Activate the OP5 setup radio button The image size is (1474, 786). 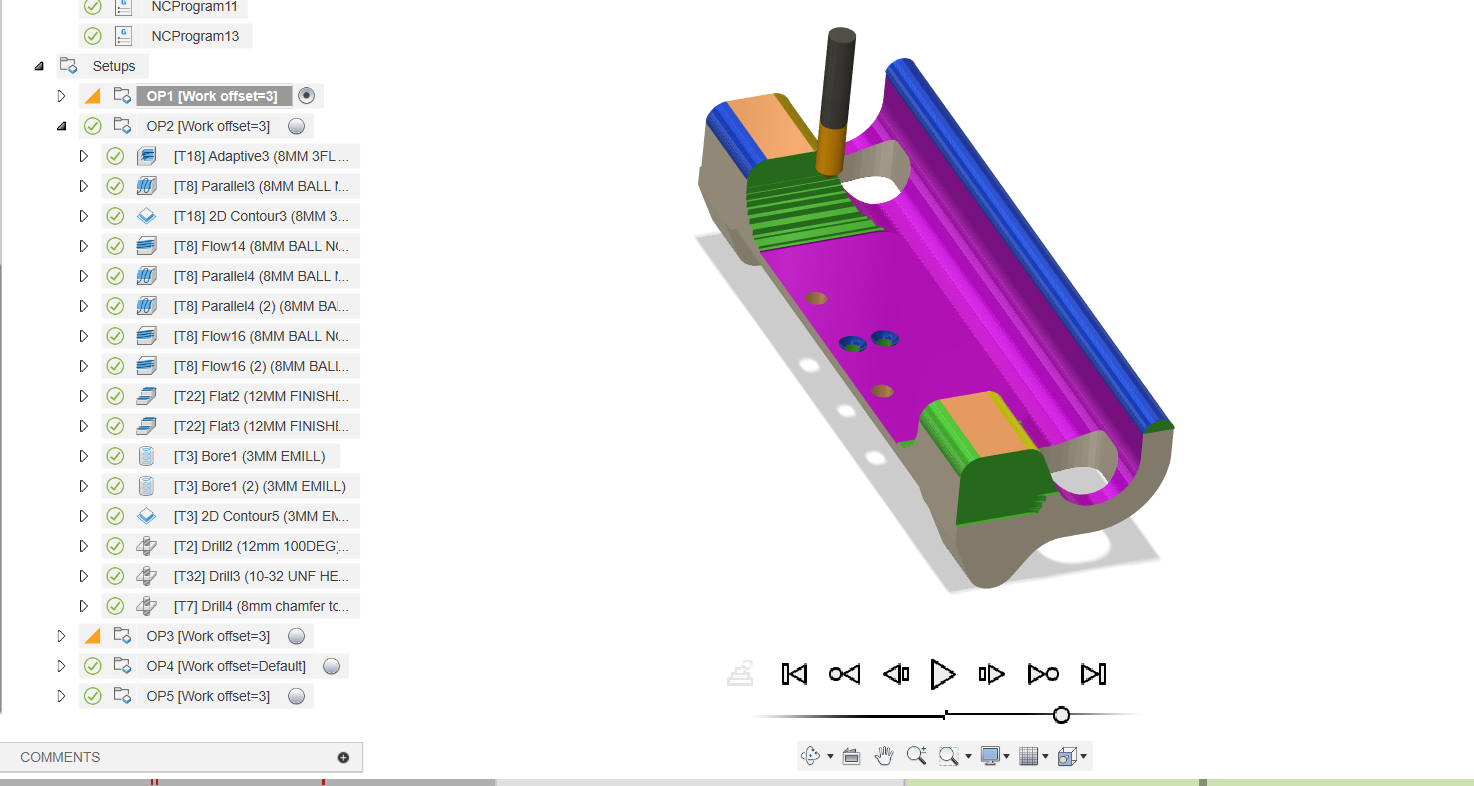pos(296,696)
